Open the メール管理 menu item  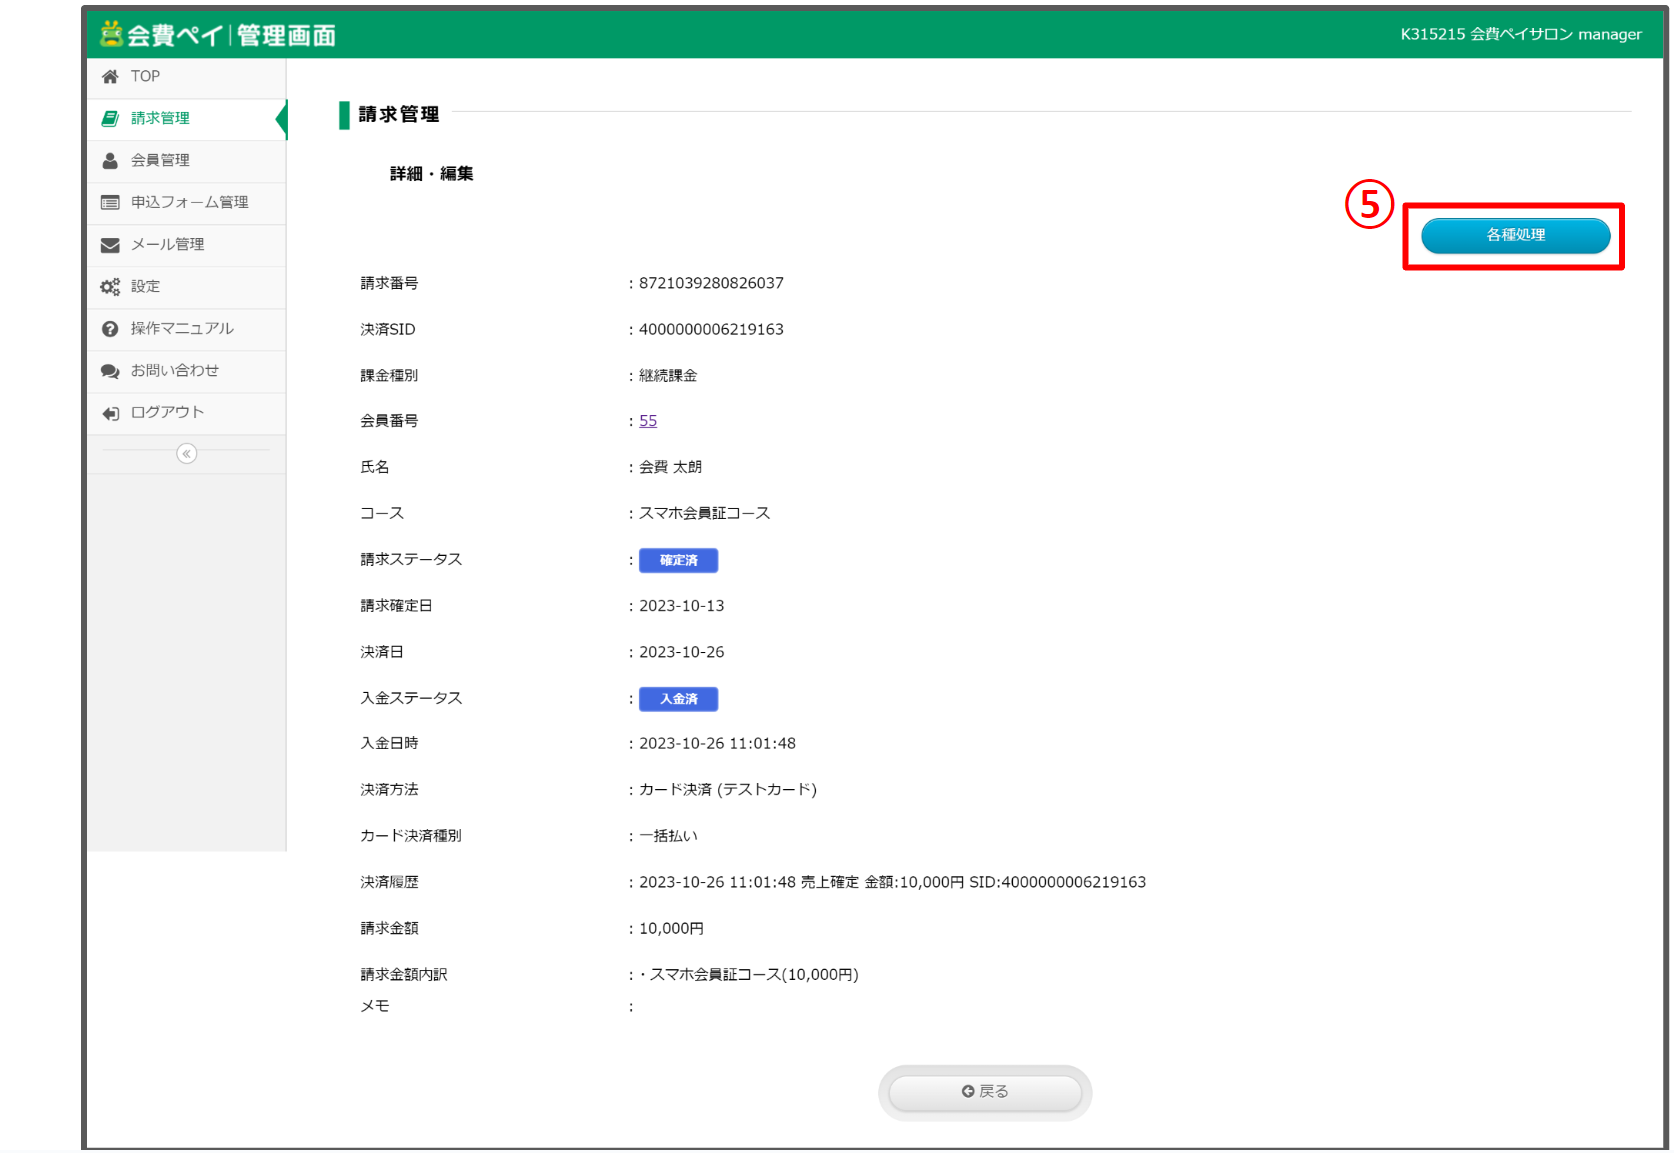click(x=167, y=245)
